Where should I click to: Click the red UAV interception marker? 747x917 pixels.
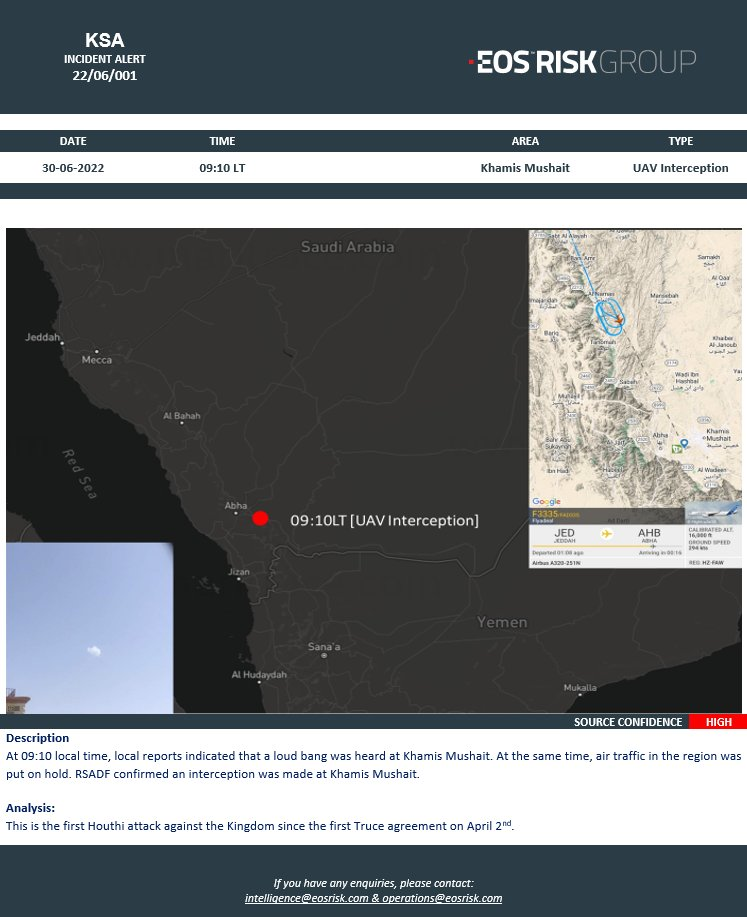(x=260, y=518)
